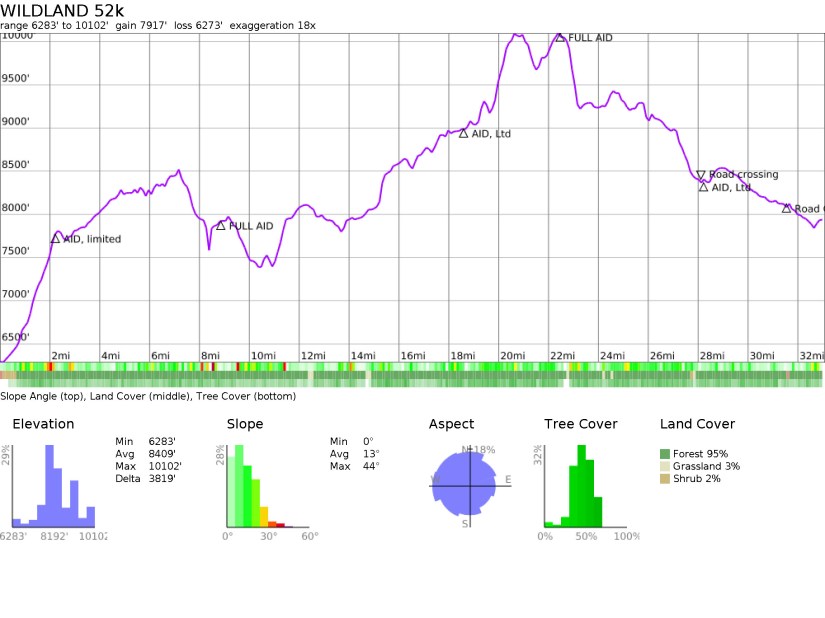The width and height of the screenshot is (825, 618).
Task: Click the 20mi label on the distance axis
Action: (512, 355)
